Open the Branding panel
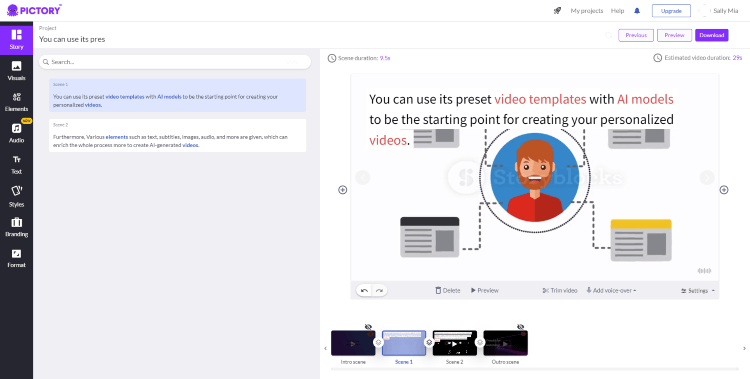 (x=16, y=227)
